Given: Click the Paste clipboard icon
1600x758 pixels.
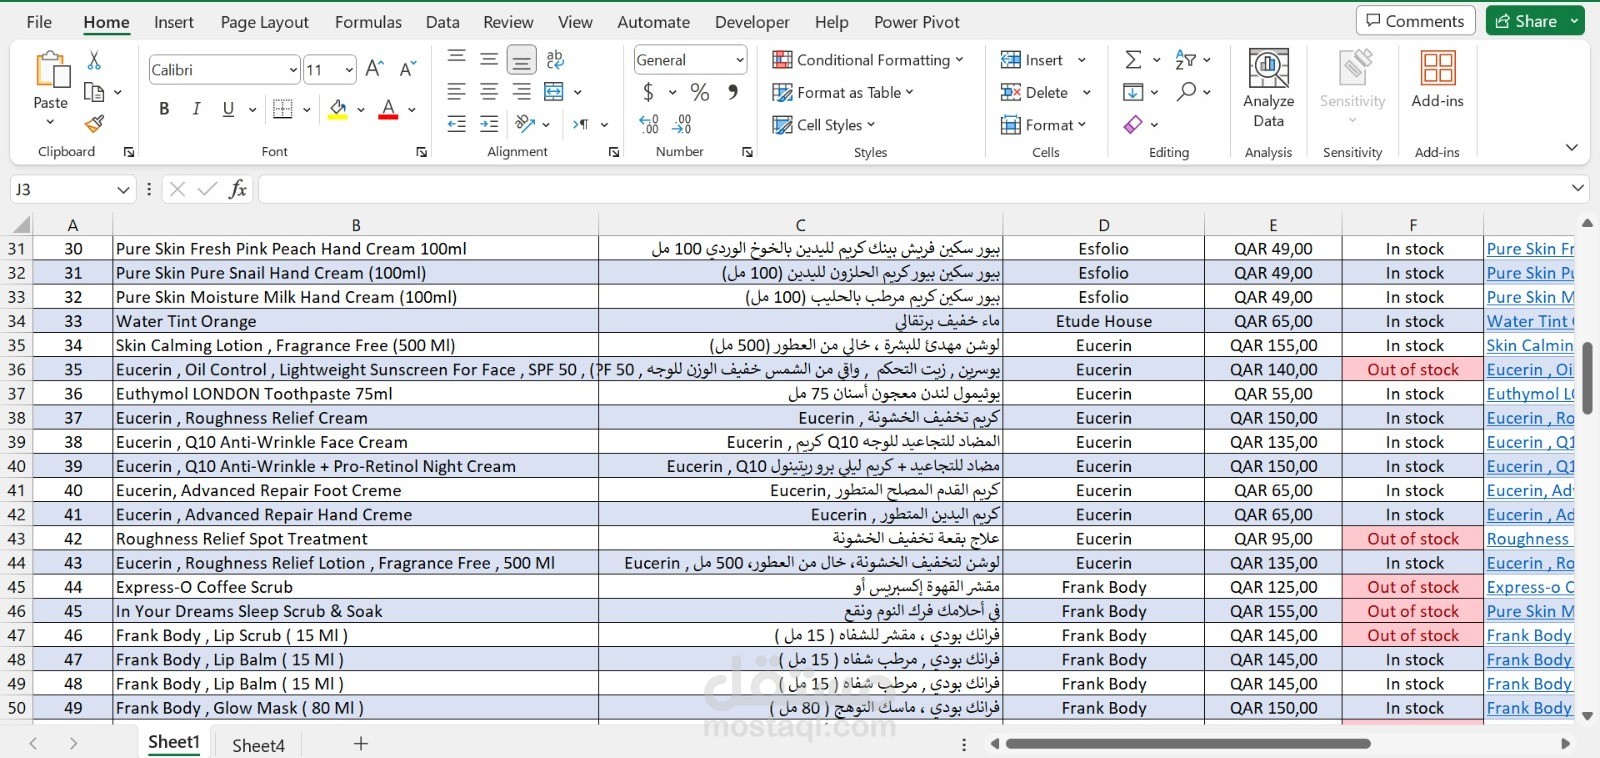Looking at the screenshot, I should point(51,71).
